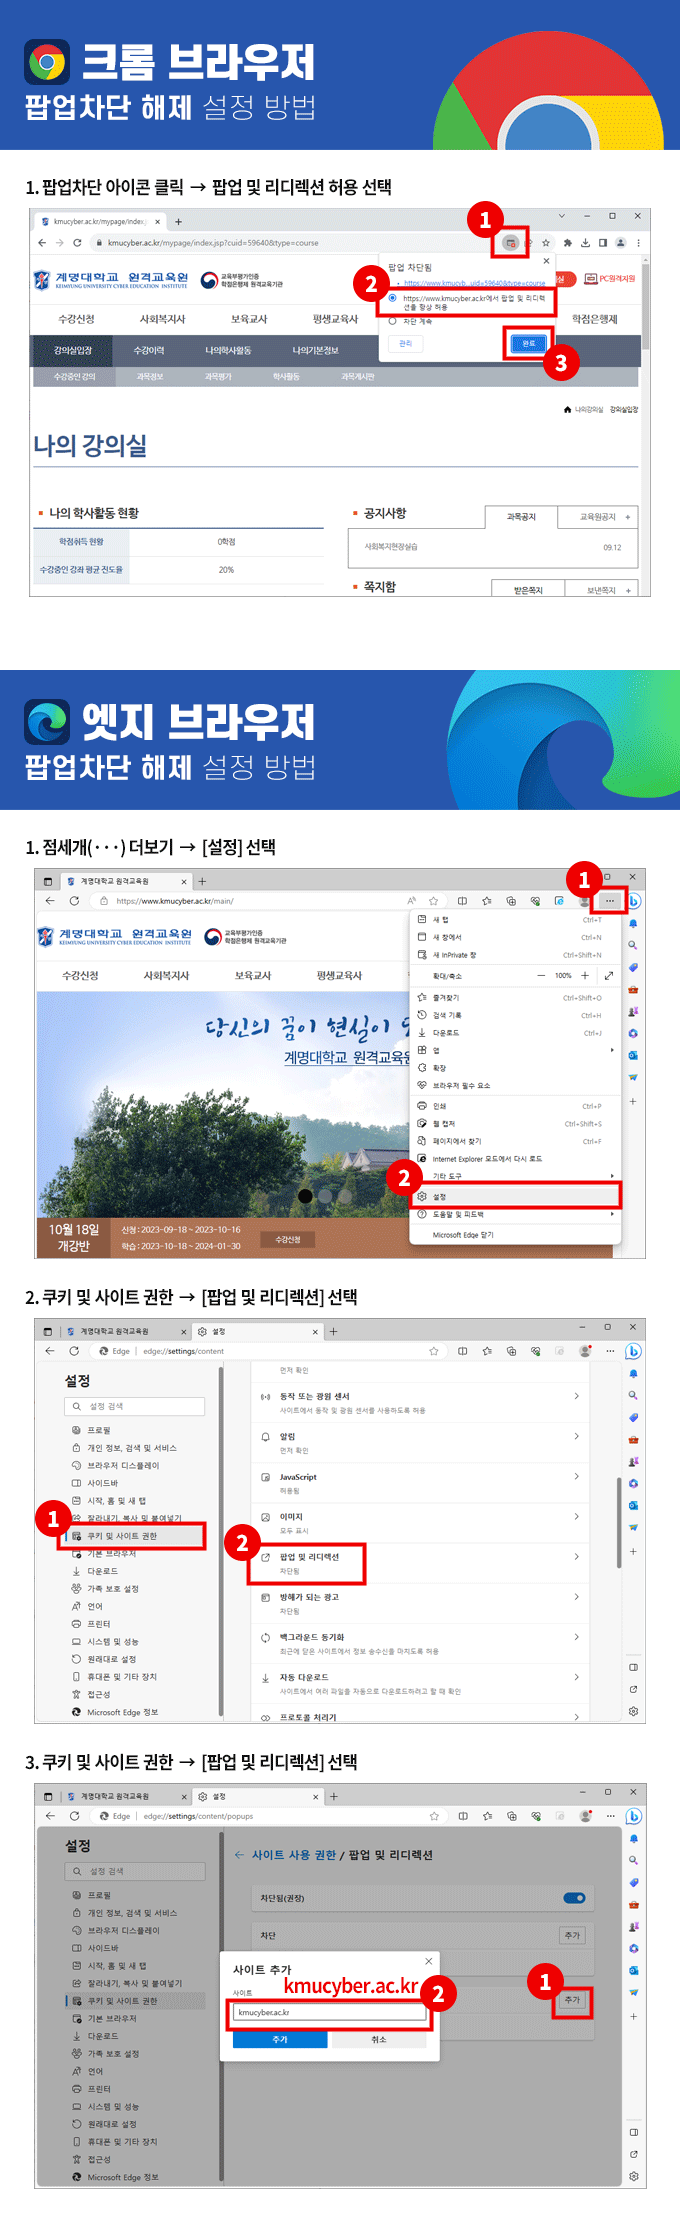The width and height of the screenshot is (680, 2230).
Task: Click 사이트 사용 권한 breadcrumb link
Action: coord(294,1855)
